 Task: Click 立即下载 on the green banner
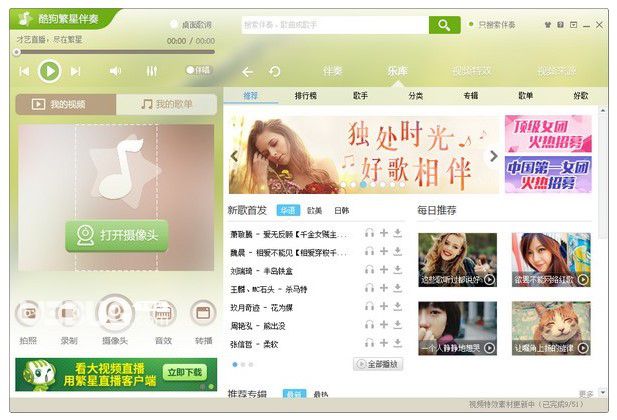coord(185,372)
